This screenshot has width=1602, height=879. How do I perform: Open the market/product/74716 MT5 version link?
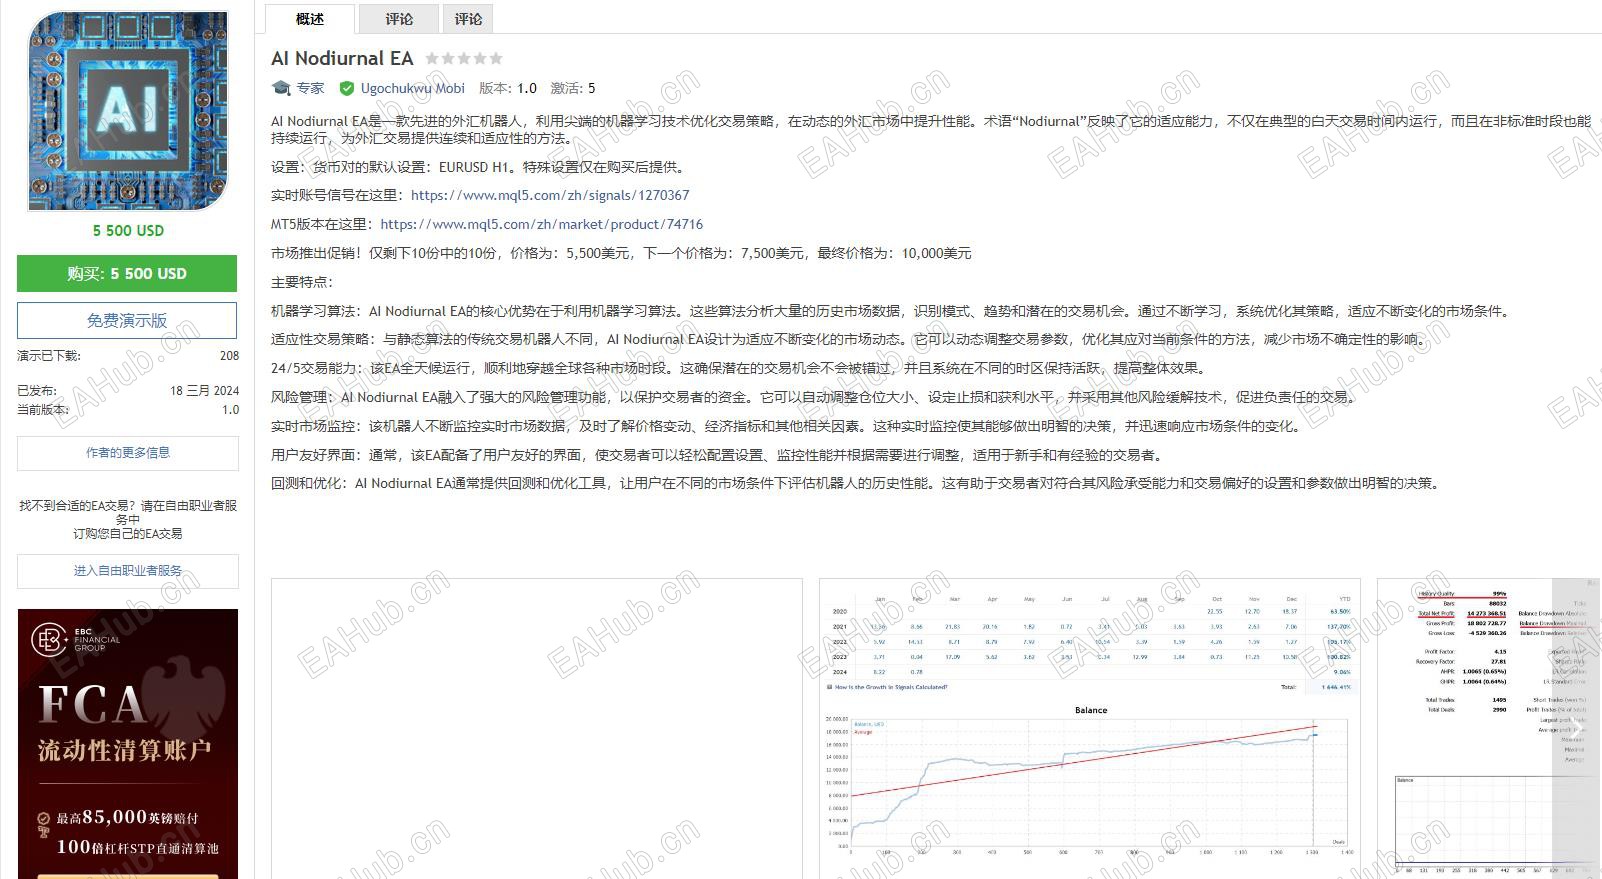coord(542,224)
